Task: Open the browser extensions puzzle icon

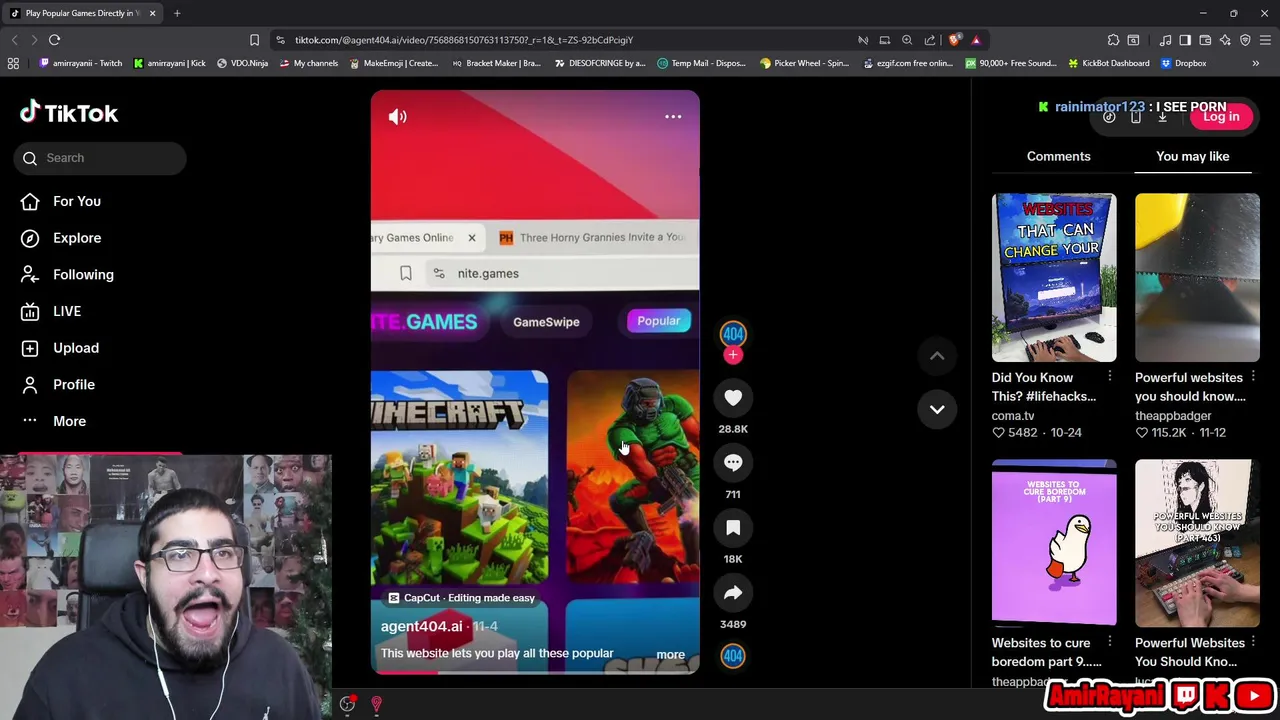Action: 1113,40
